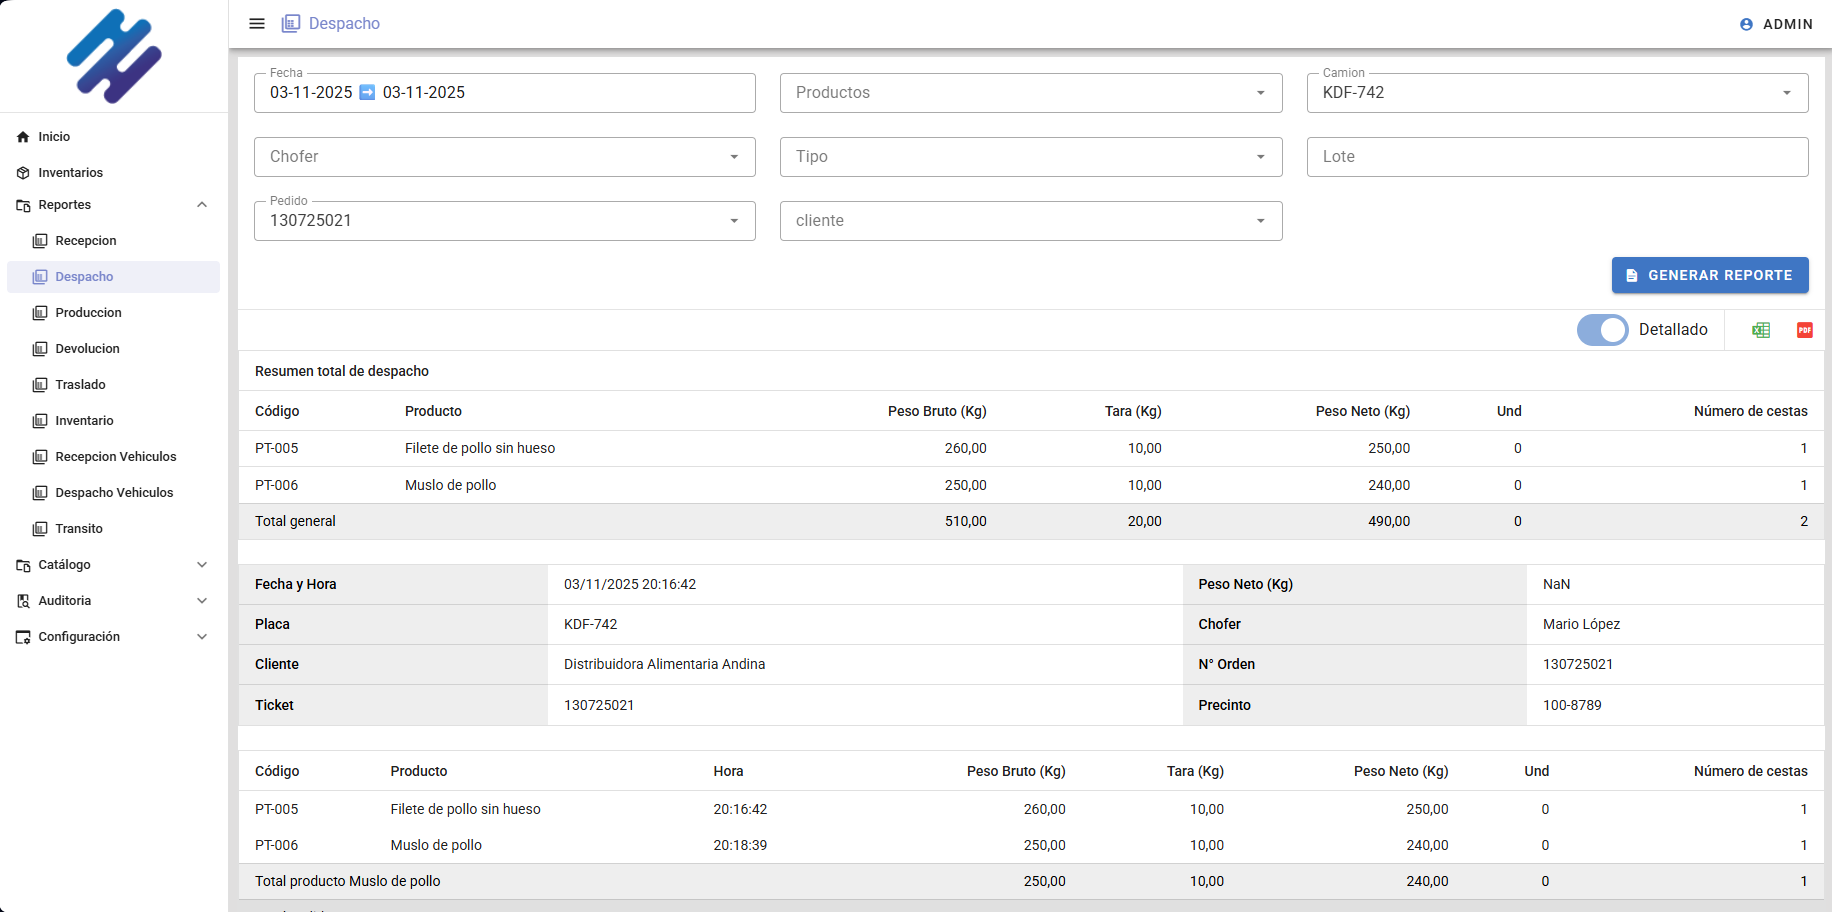
Task: Open the Camion dropdown showing KDF-742
Action: (x=1556, y=93)
